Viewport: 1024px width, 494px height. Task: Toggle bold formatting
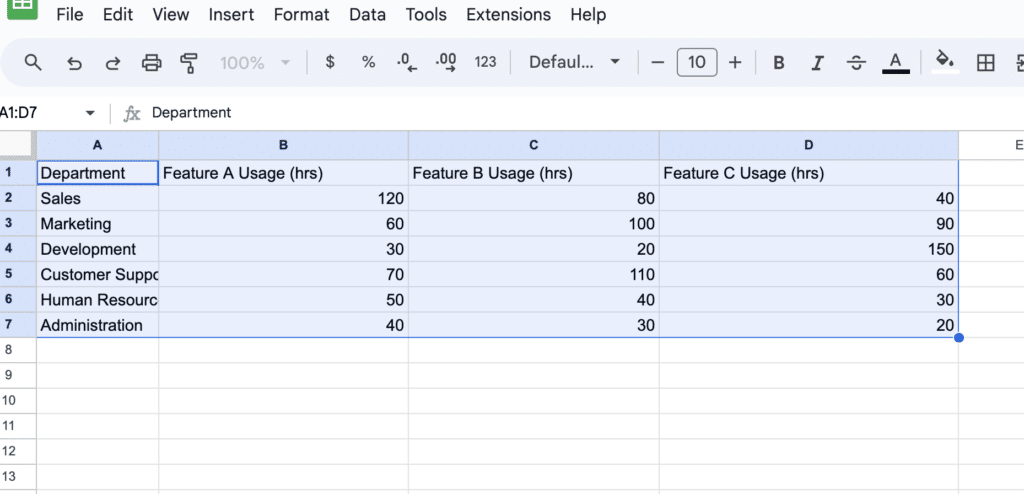pos(778,63)
